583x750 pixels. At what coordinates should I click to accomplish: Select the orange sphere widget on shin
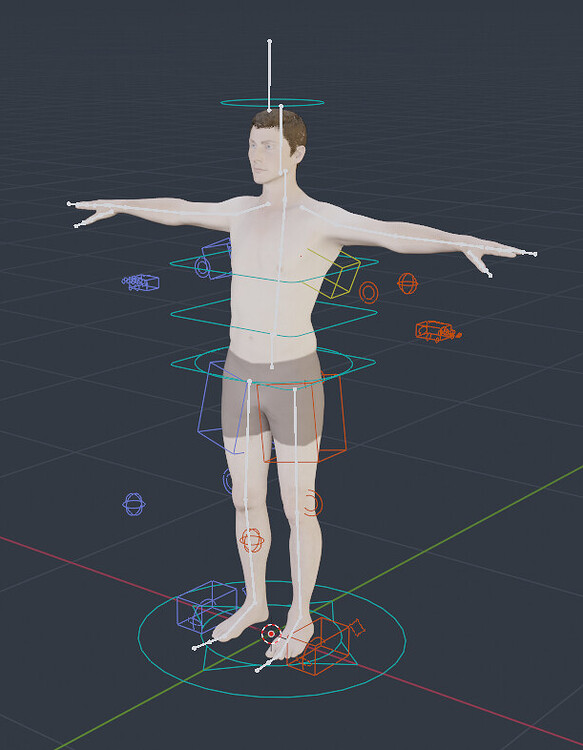[252, 540]
